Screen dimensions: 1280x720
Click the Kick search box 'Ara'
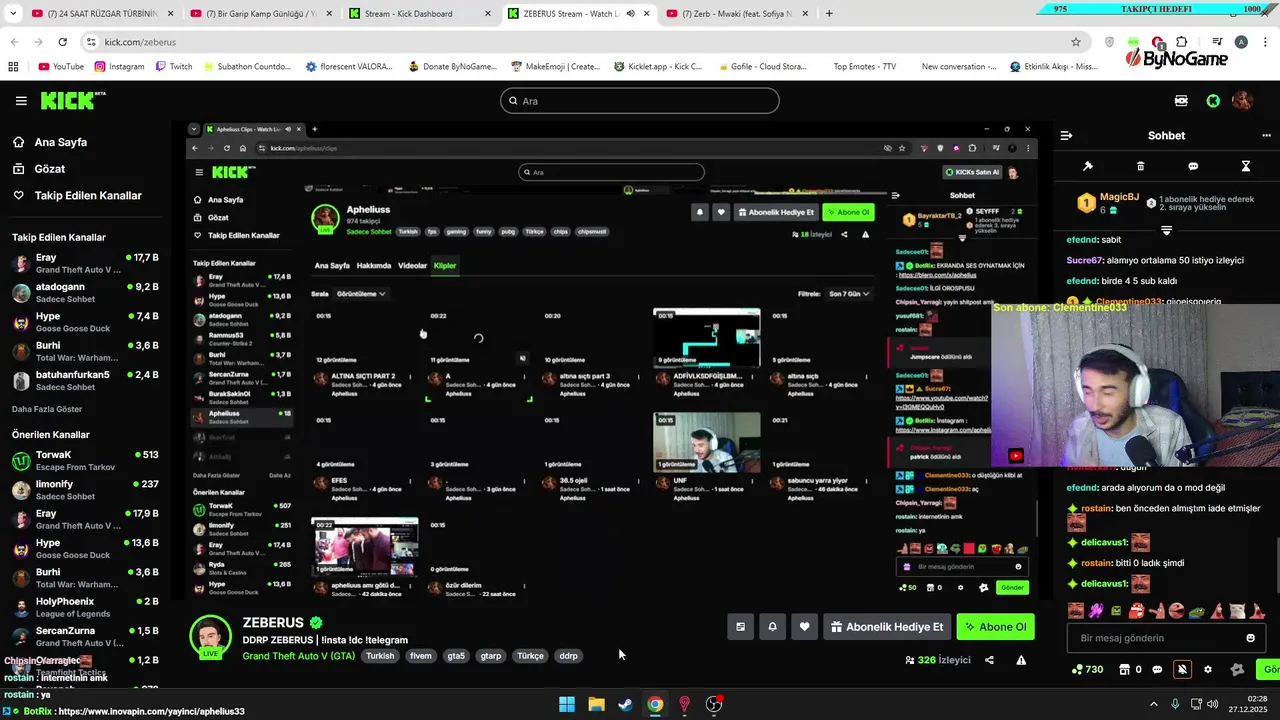pos(640,101)
